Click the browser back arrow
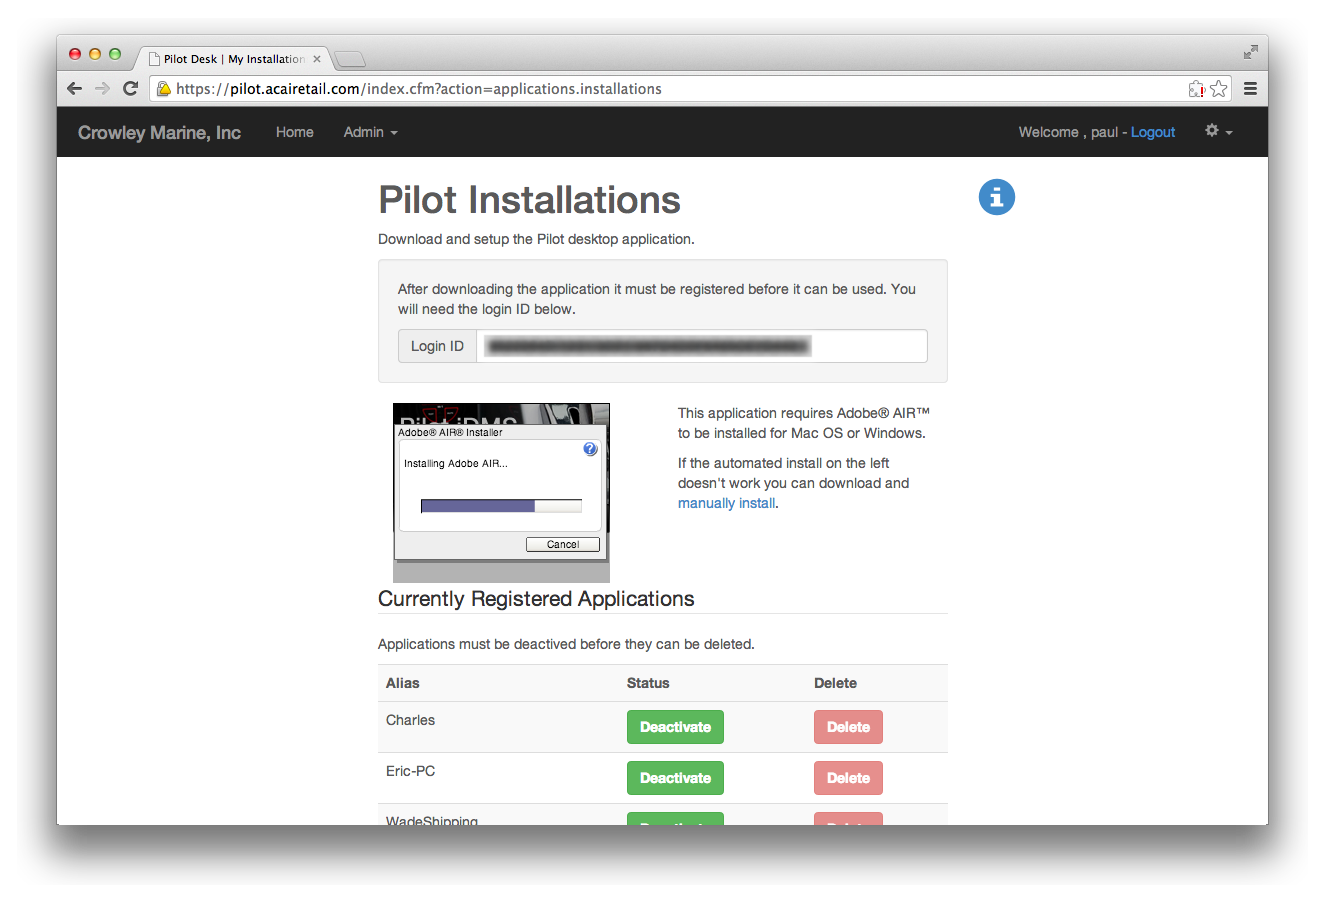 pos(74,88)
